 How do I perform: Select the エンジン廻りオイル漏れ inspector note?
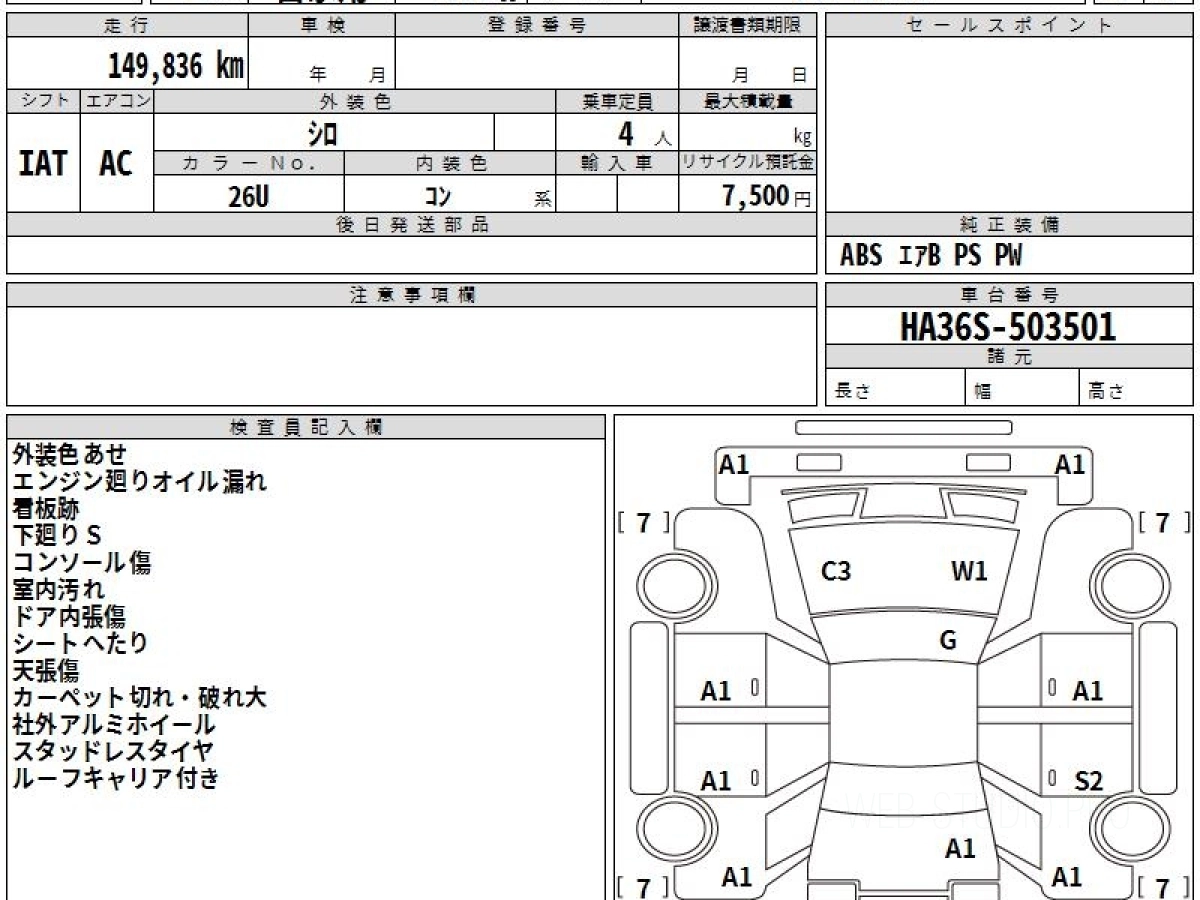(x=140, y=482)
